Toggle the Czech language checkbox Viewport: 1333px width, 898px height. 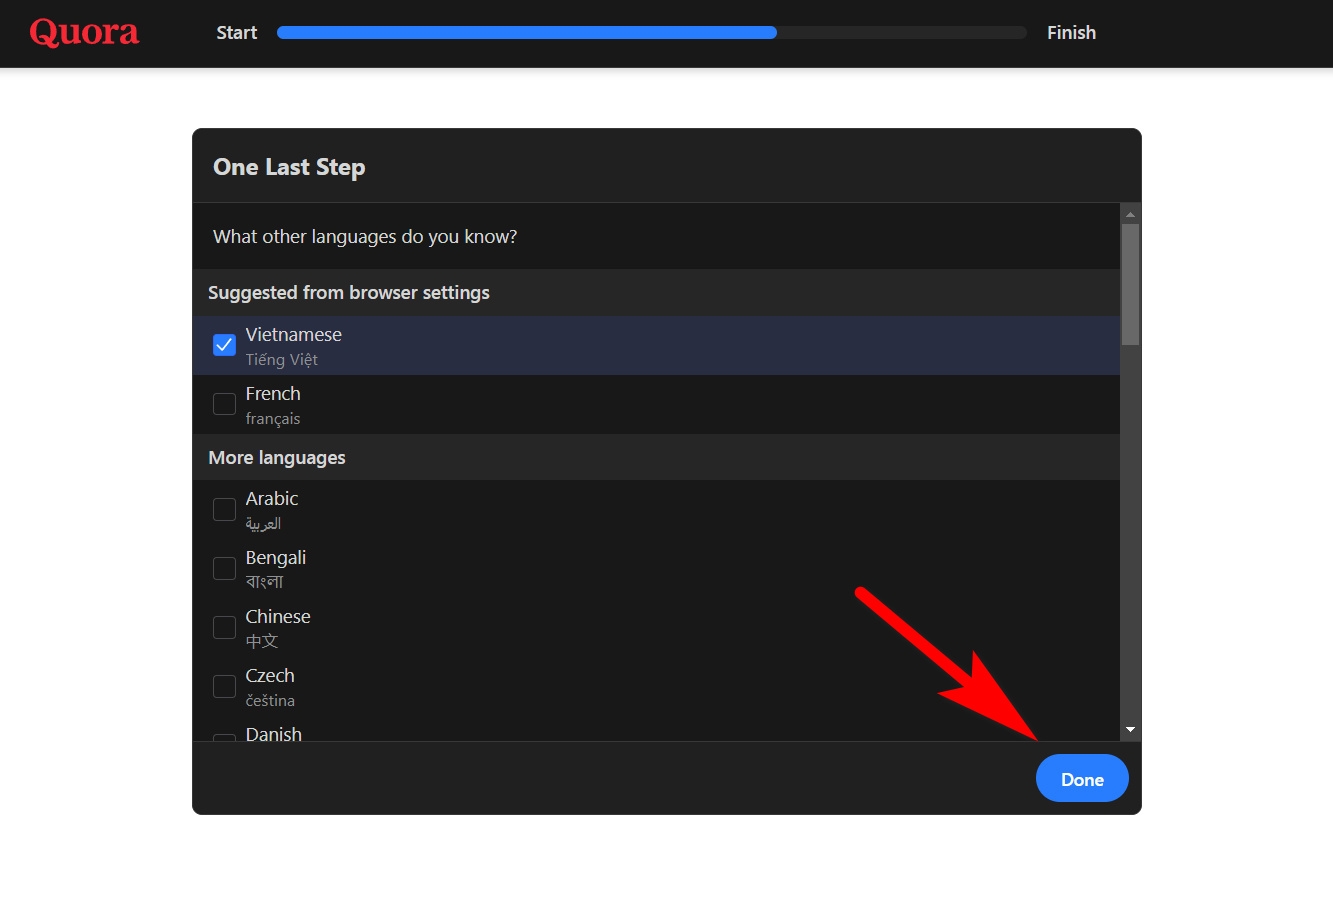pyautogui.click(x=224, y=686)
